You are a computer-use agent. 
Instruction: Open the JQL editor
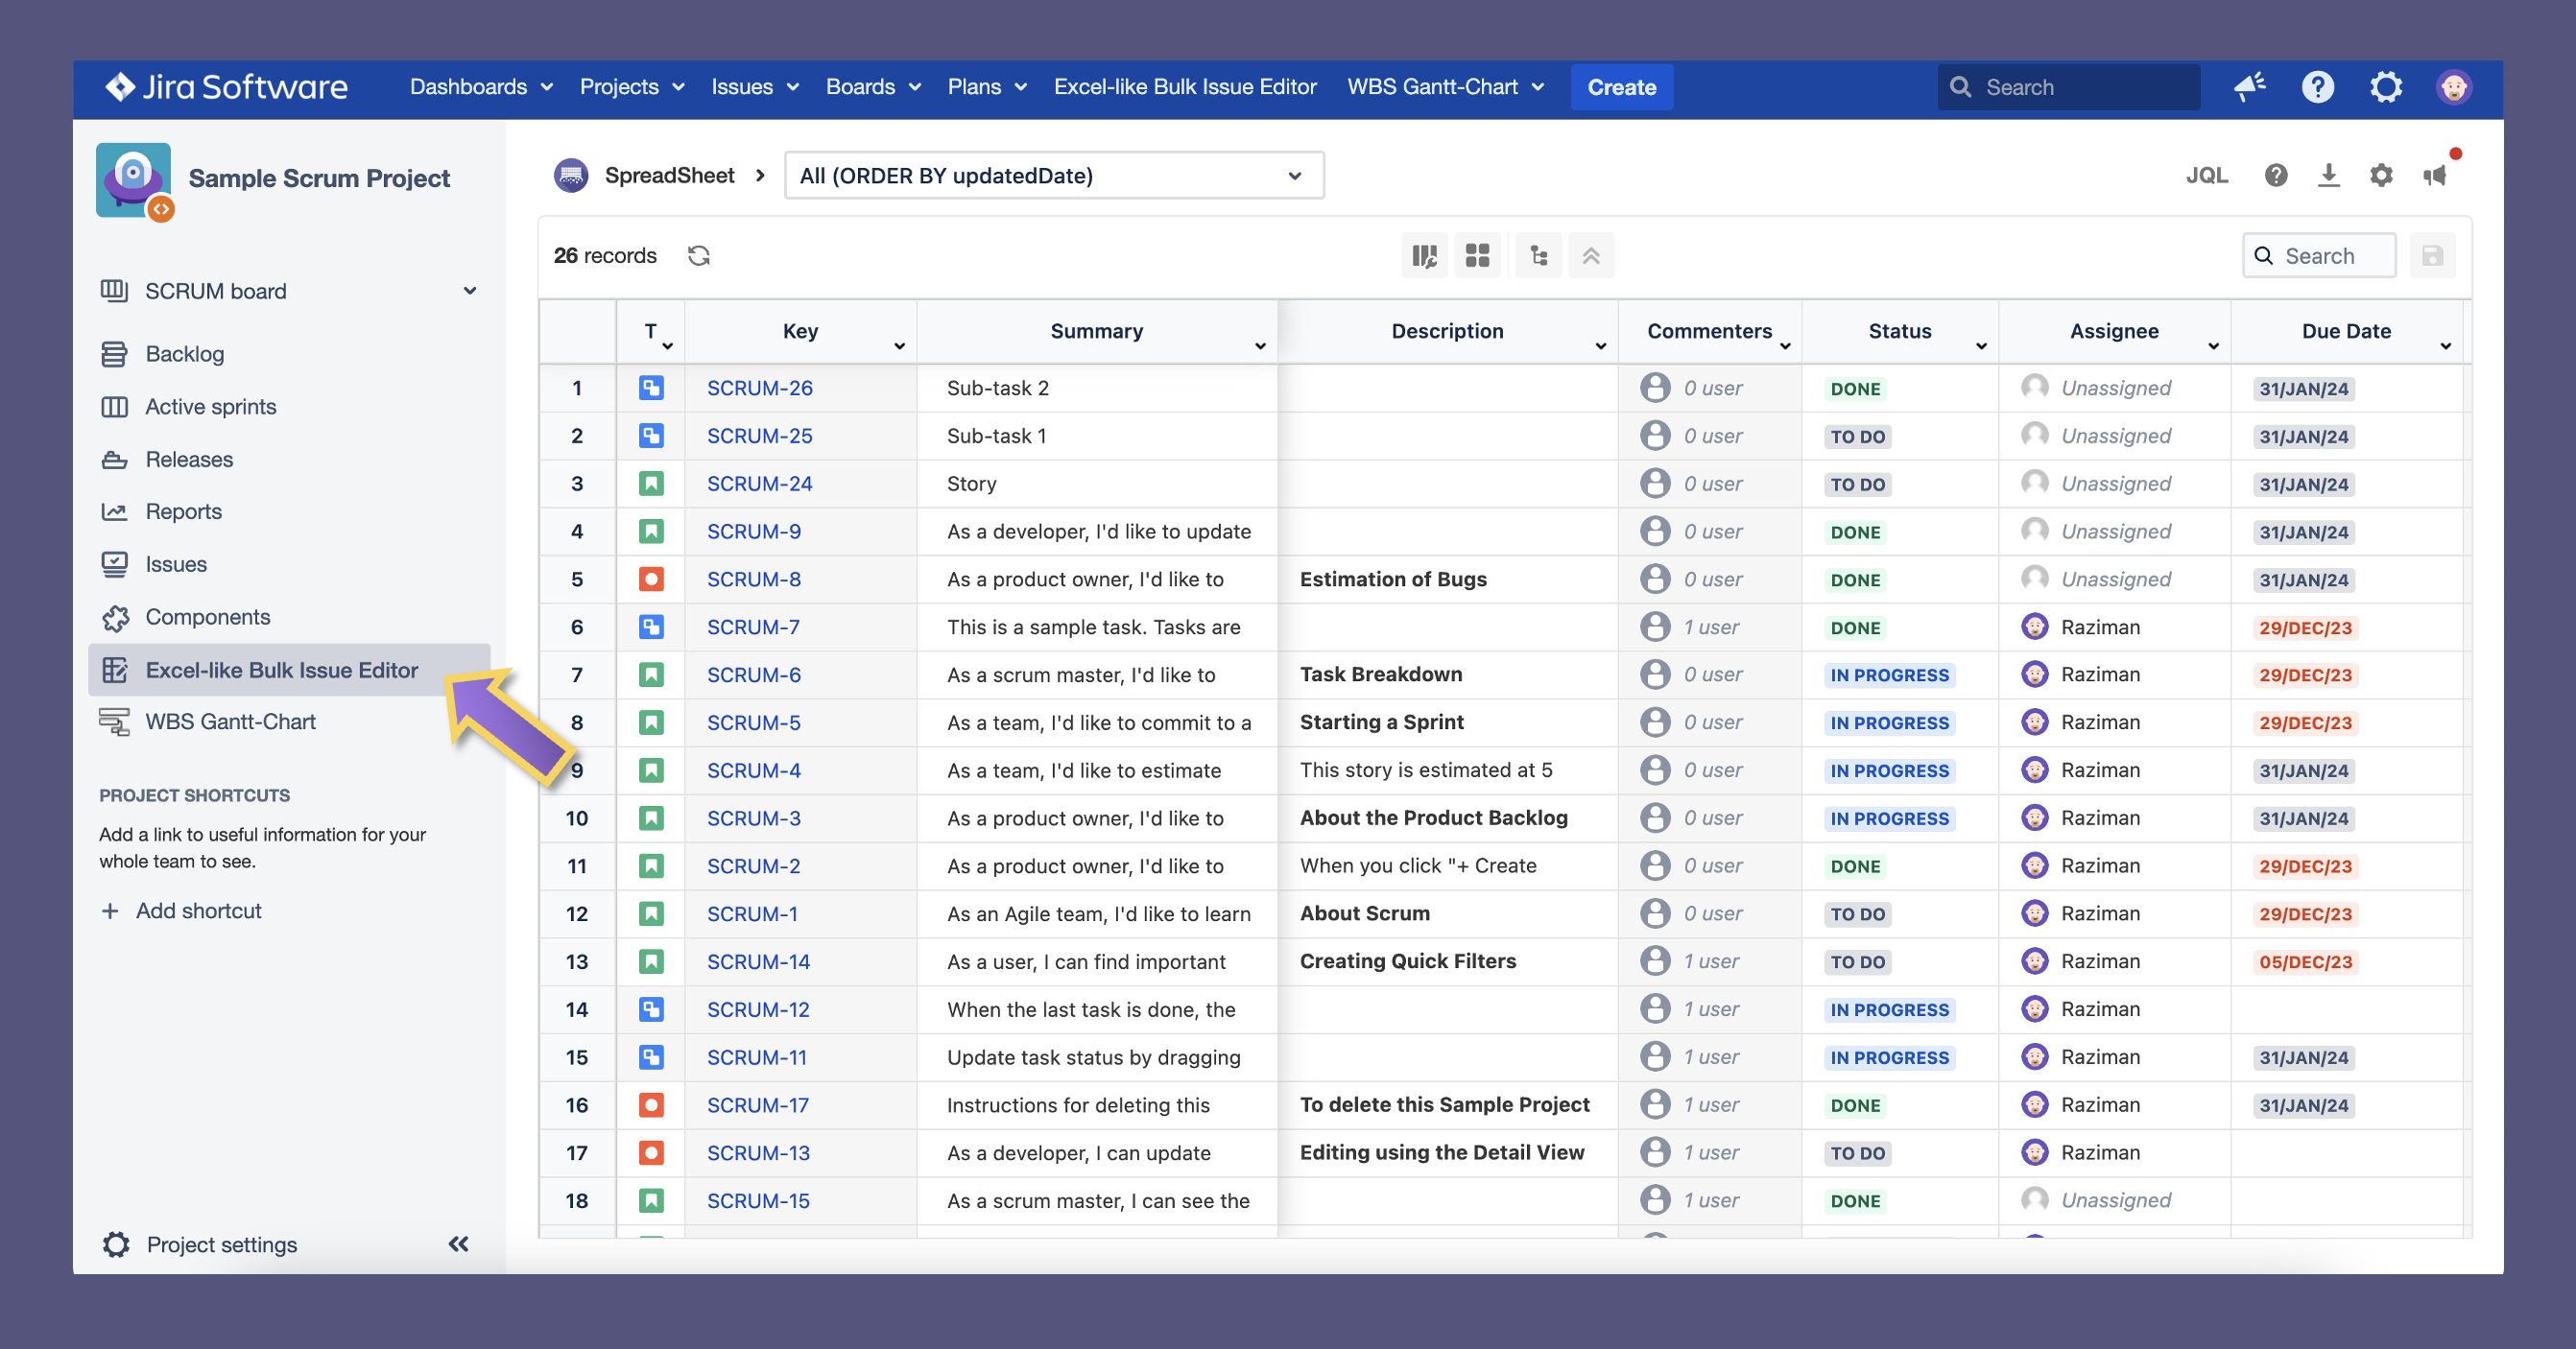click(2208, 175)
